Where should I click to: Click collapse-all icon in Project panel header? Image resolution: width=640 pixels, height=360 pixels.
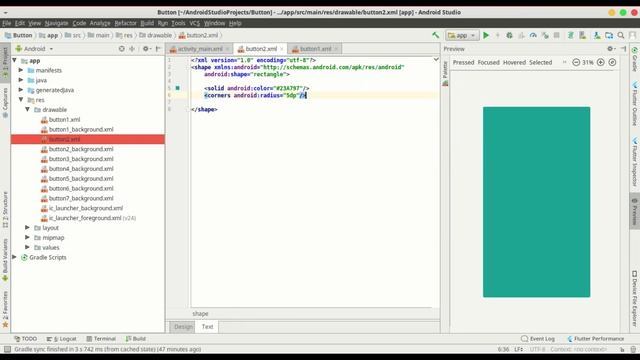pos(132,49)
